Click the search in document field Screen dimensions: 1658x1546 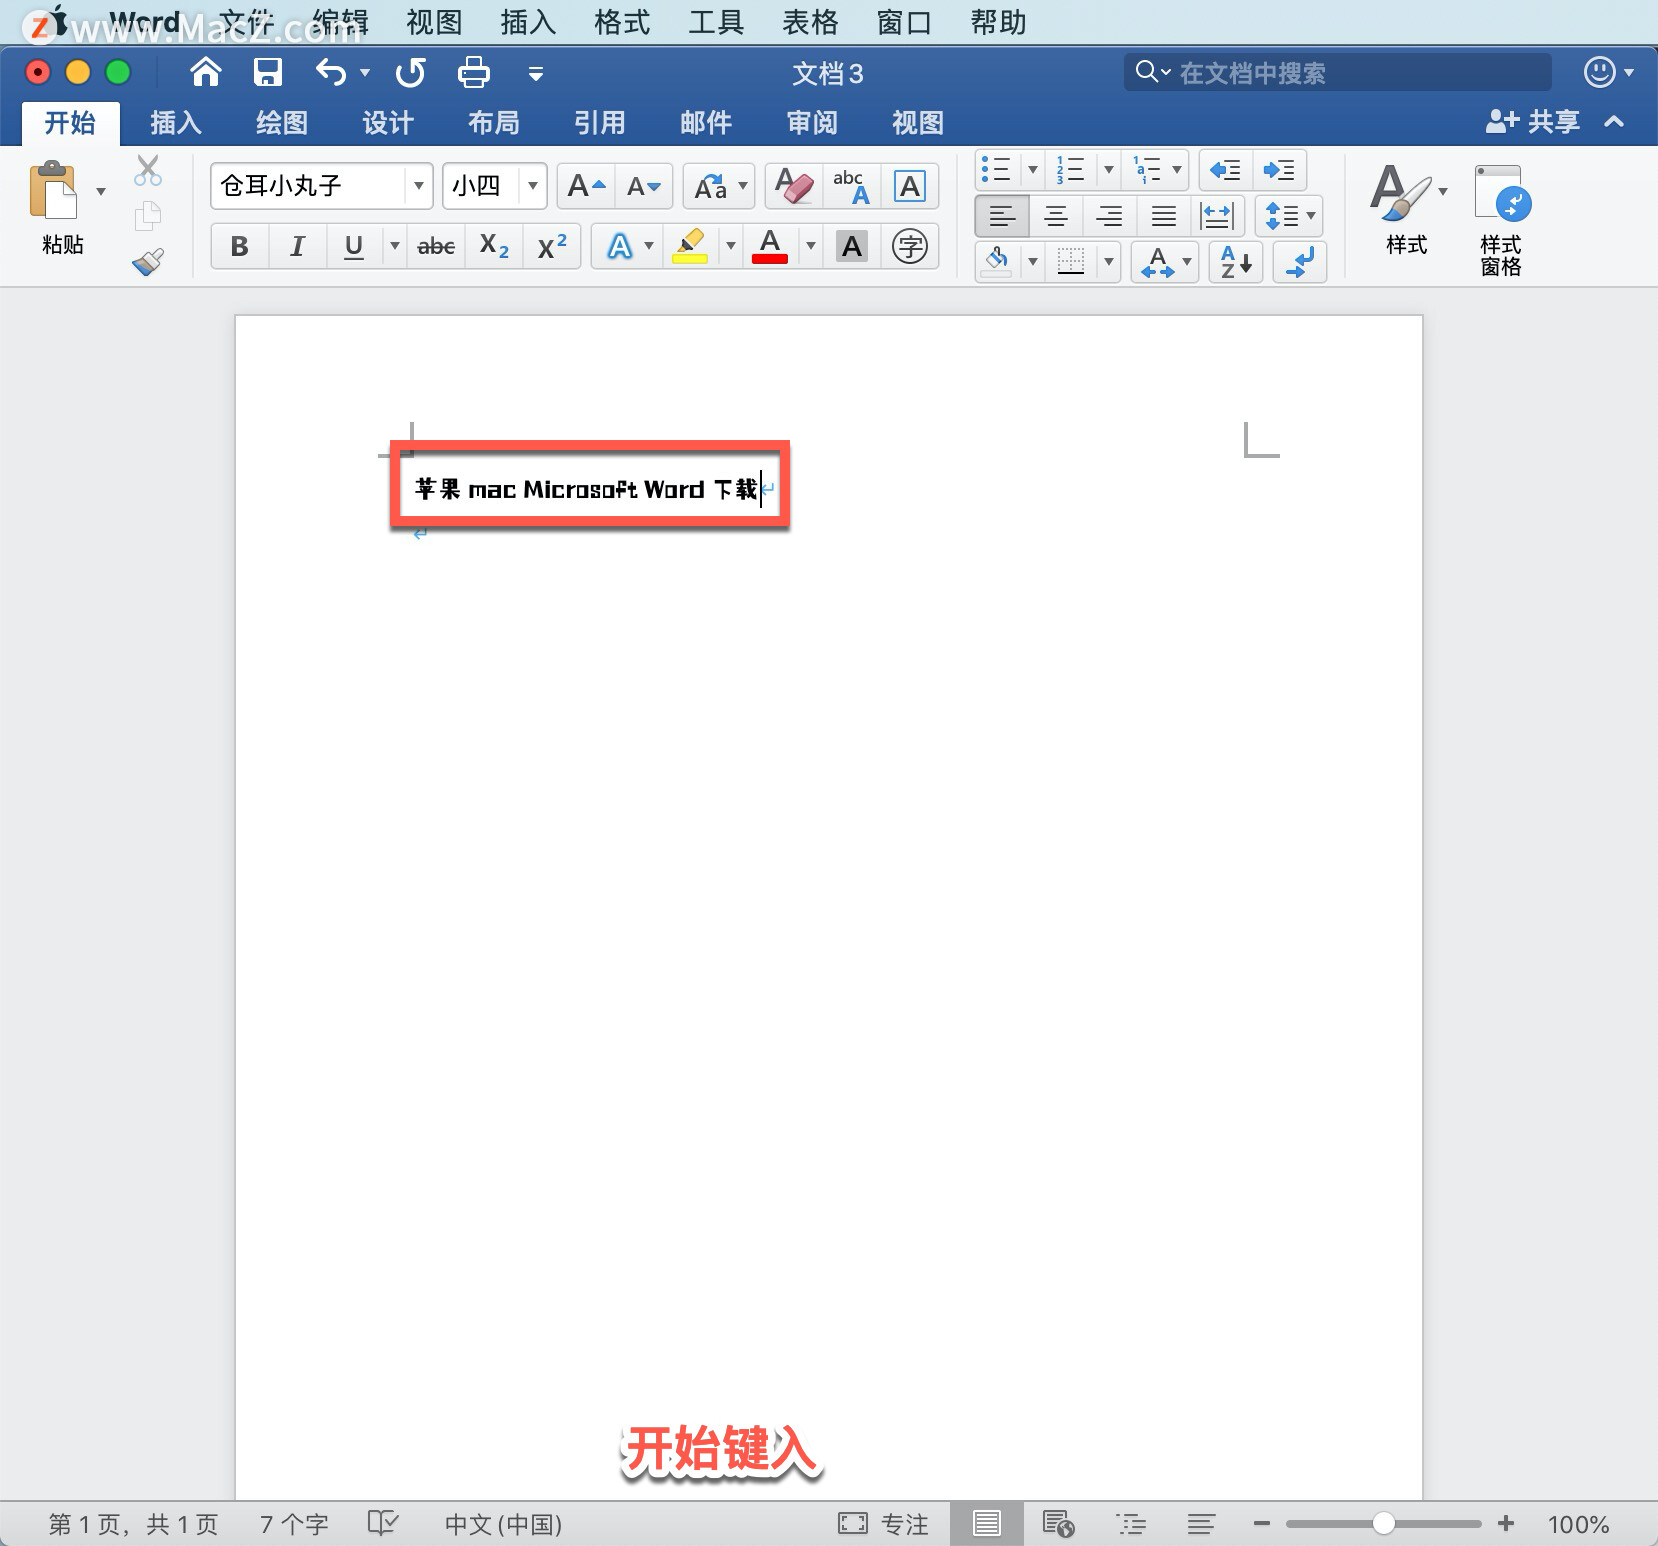(1338, 72)
